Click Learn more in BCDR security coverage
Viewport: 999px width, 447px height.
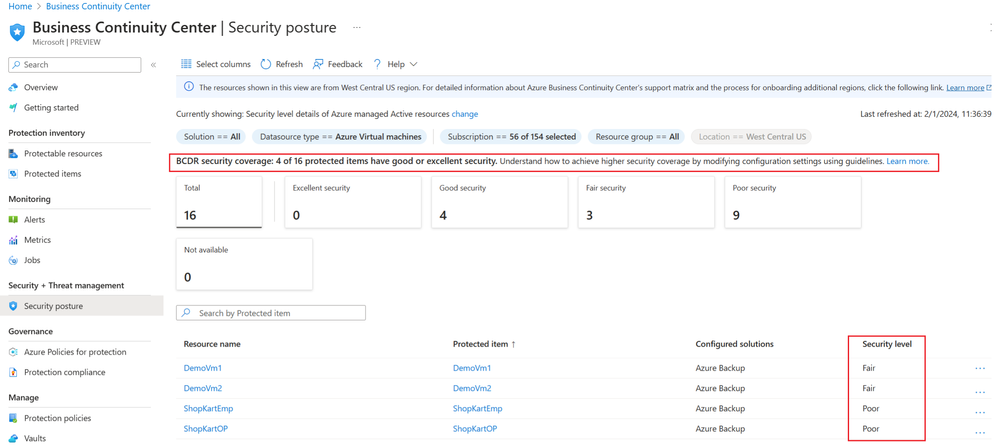coord(908,162)
